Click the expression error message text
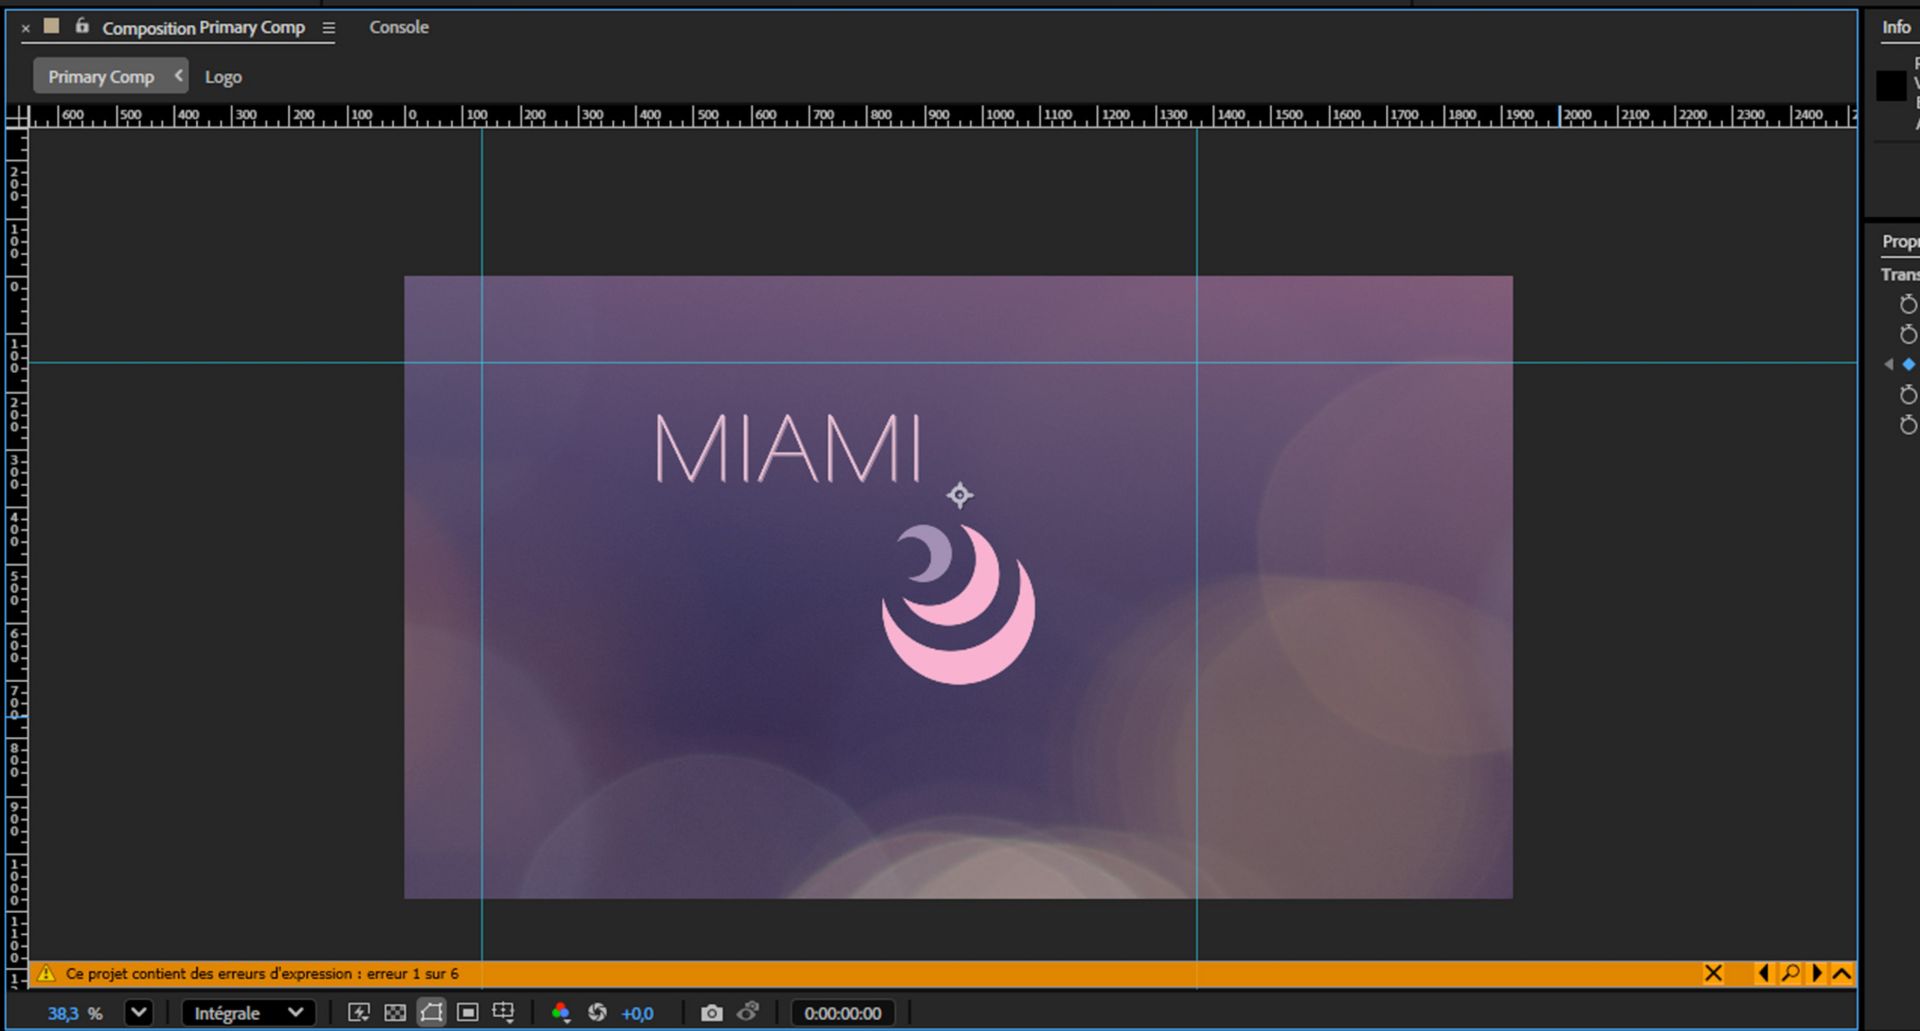This screenshot has width=1920, height=1031. [x=262, y=973]
